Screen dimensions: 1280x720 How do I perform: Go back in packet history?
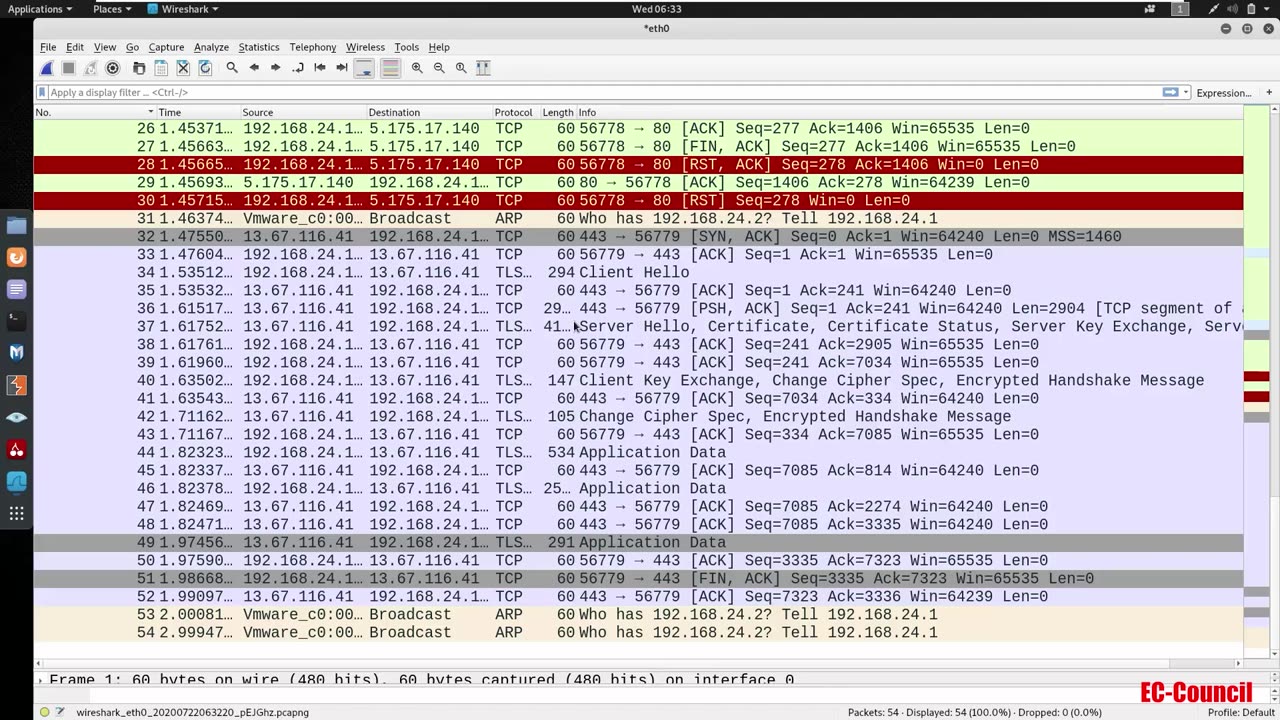254,68
